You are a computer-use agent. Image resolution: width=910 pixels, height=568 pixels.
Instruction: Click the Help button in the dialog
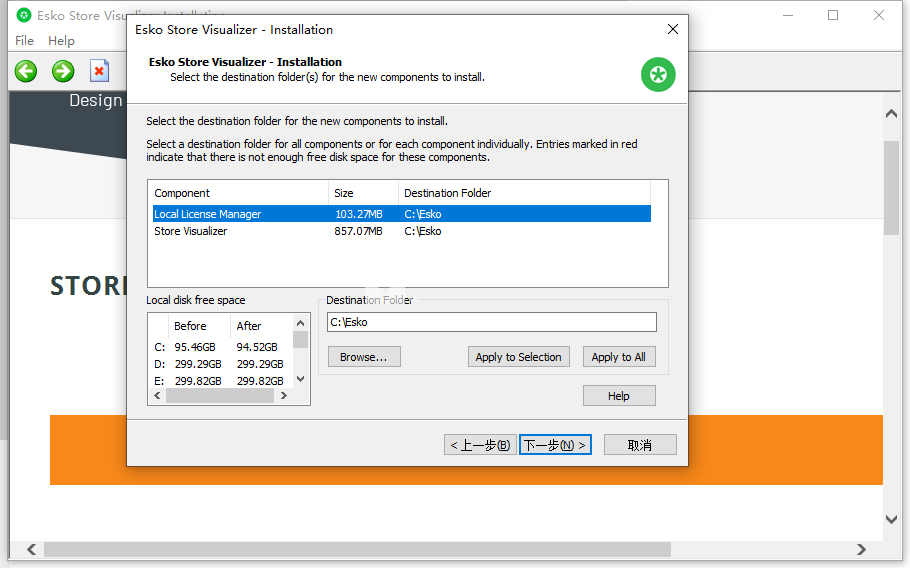click(x=619, y=396)
